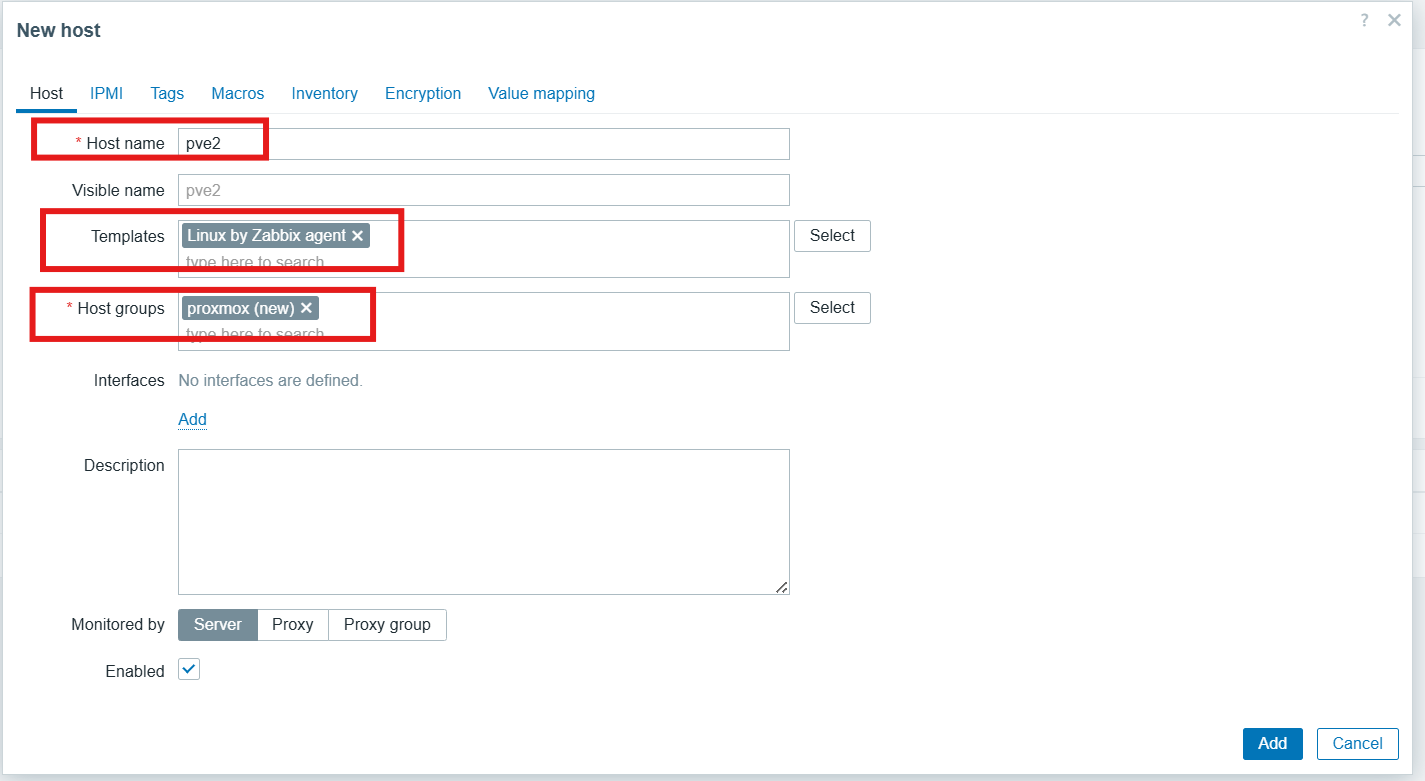Switch monitoring to Proxy group
The image size is (1425, 781).
coord(387,625)
